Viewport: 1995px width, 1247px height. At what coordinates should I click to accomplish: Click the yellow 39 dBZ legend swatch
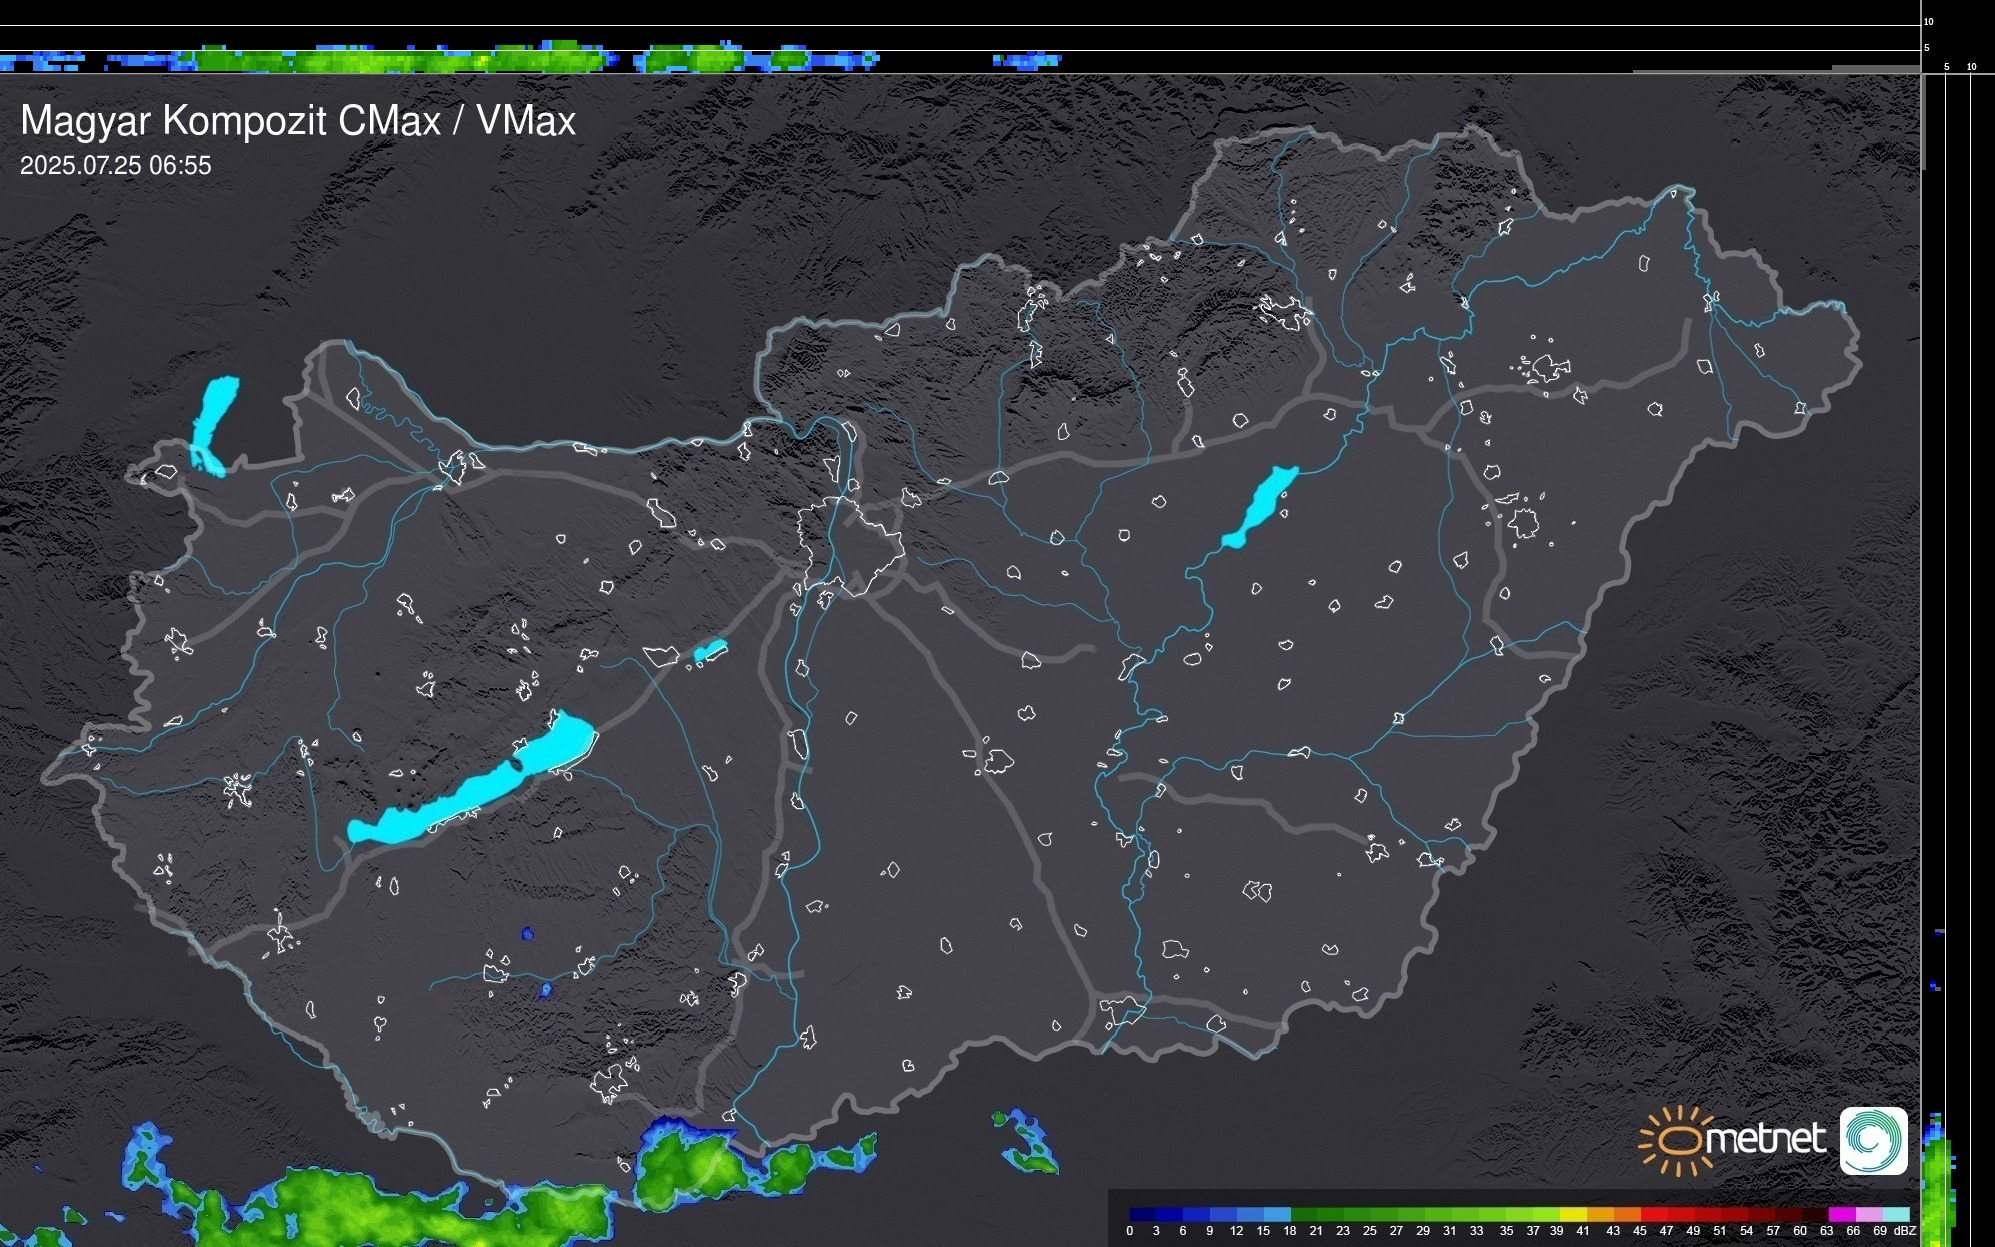pyautogui.click(x=1573, y=1214)
